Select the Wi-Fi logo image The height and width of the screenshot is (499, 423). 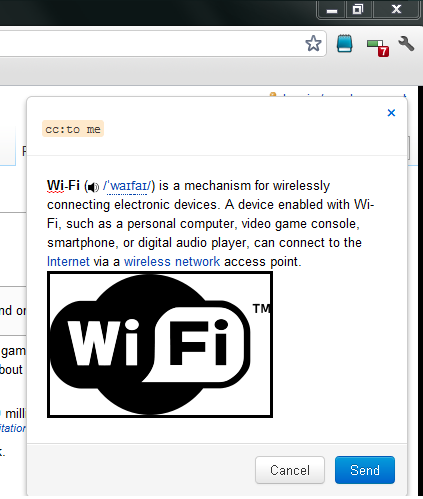click(x=160, y=344)
